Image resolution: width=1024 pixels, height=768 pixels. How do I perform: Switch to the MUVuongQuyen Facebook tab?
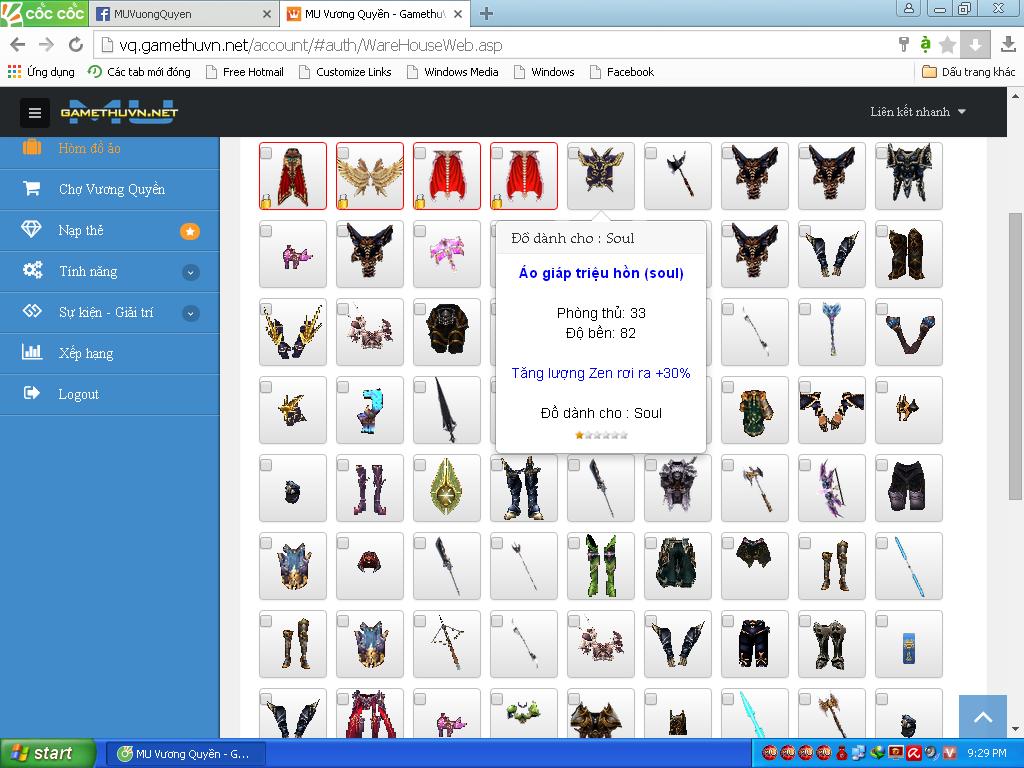pyautogui.click(x=180, y=14)
